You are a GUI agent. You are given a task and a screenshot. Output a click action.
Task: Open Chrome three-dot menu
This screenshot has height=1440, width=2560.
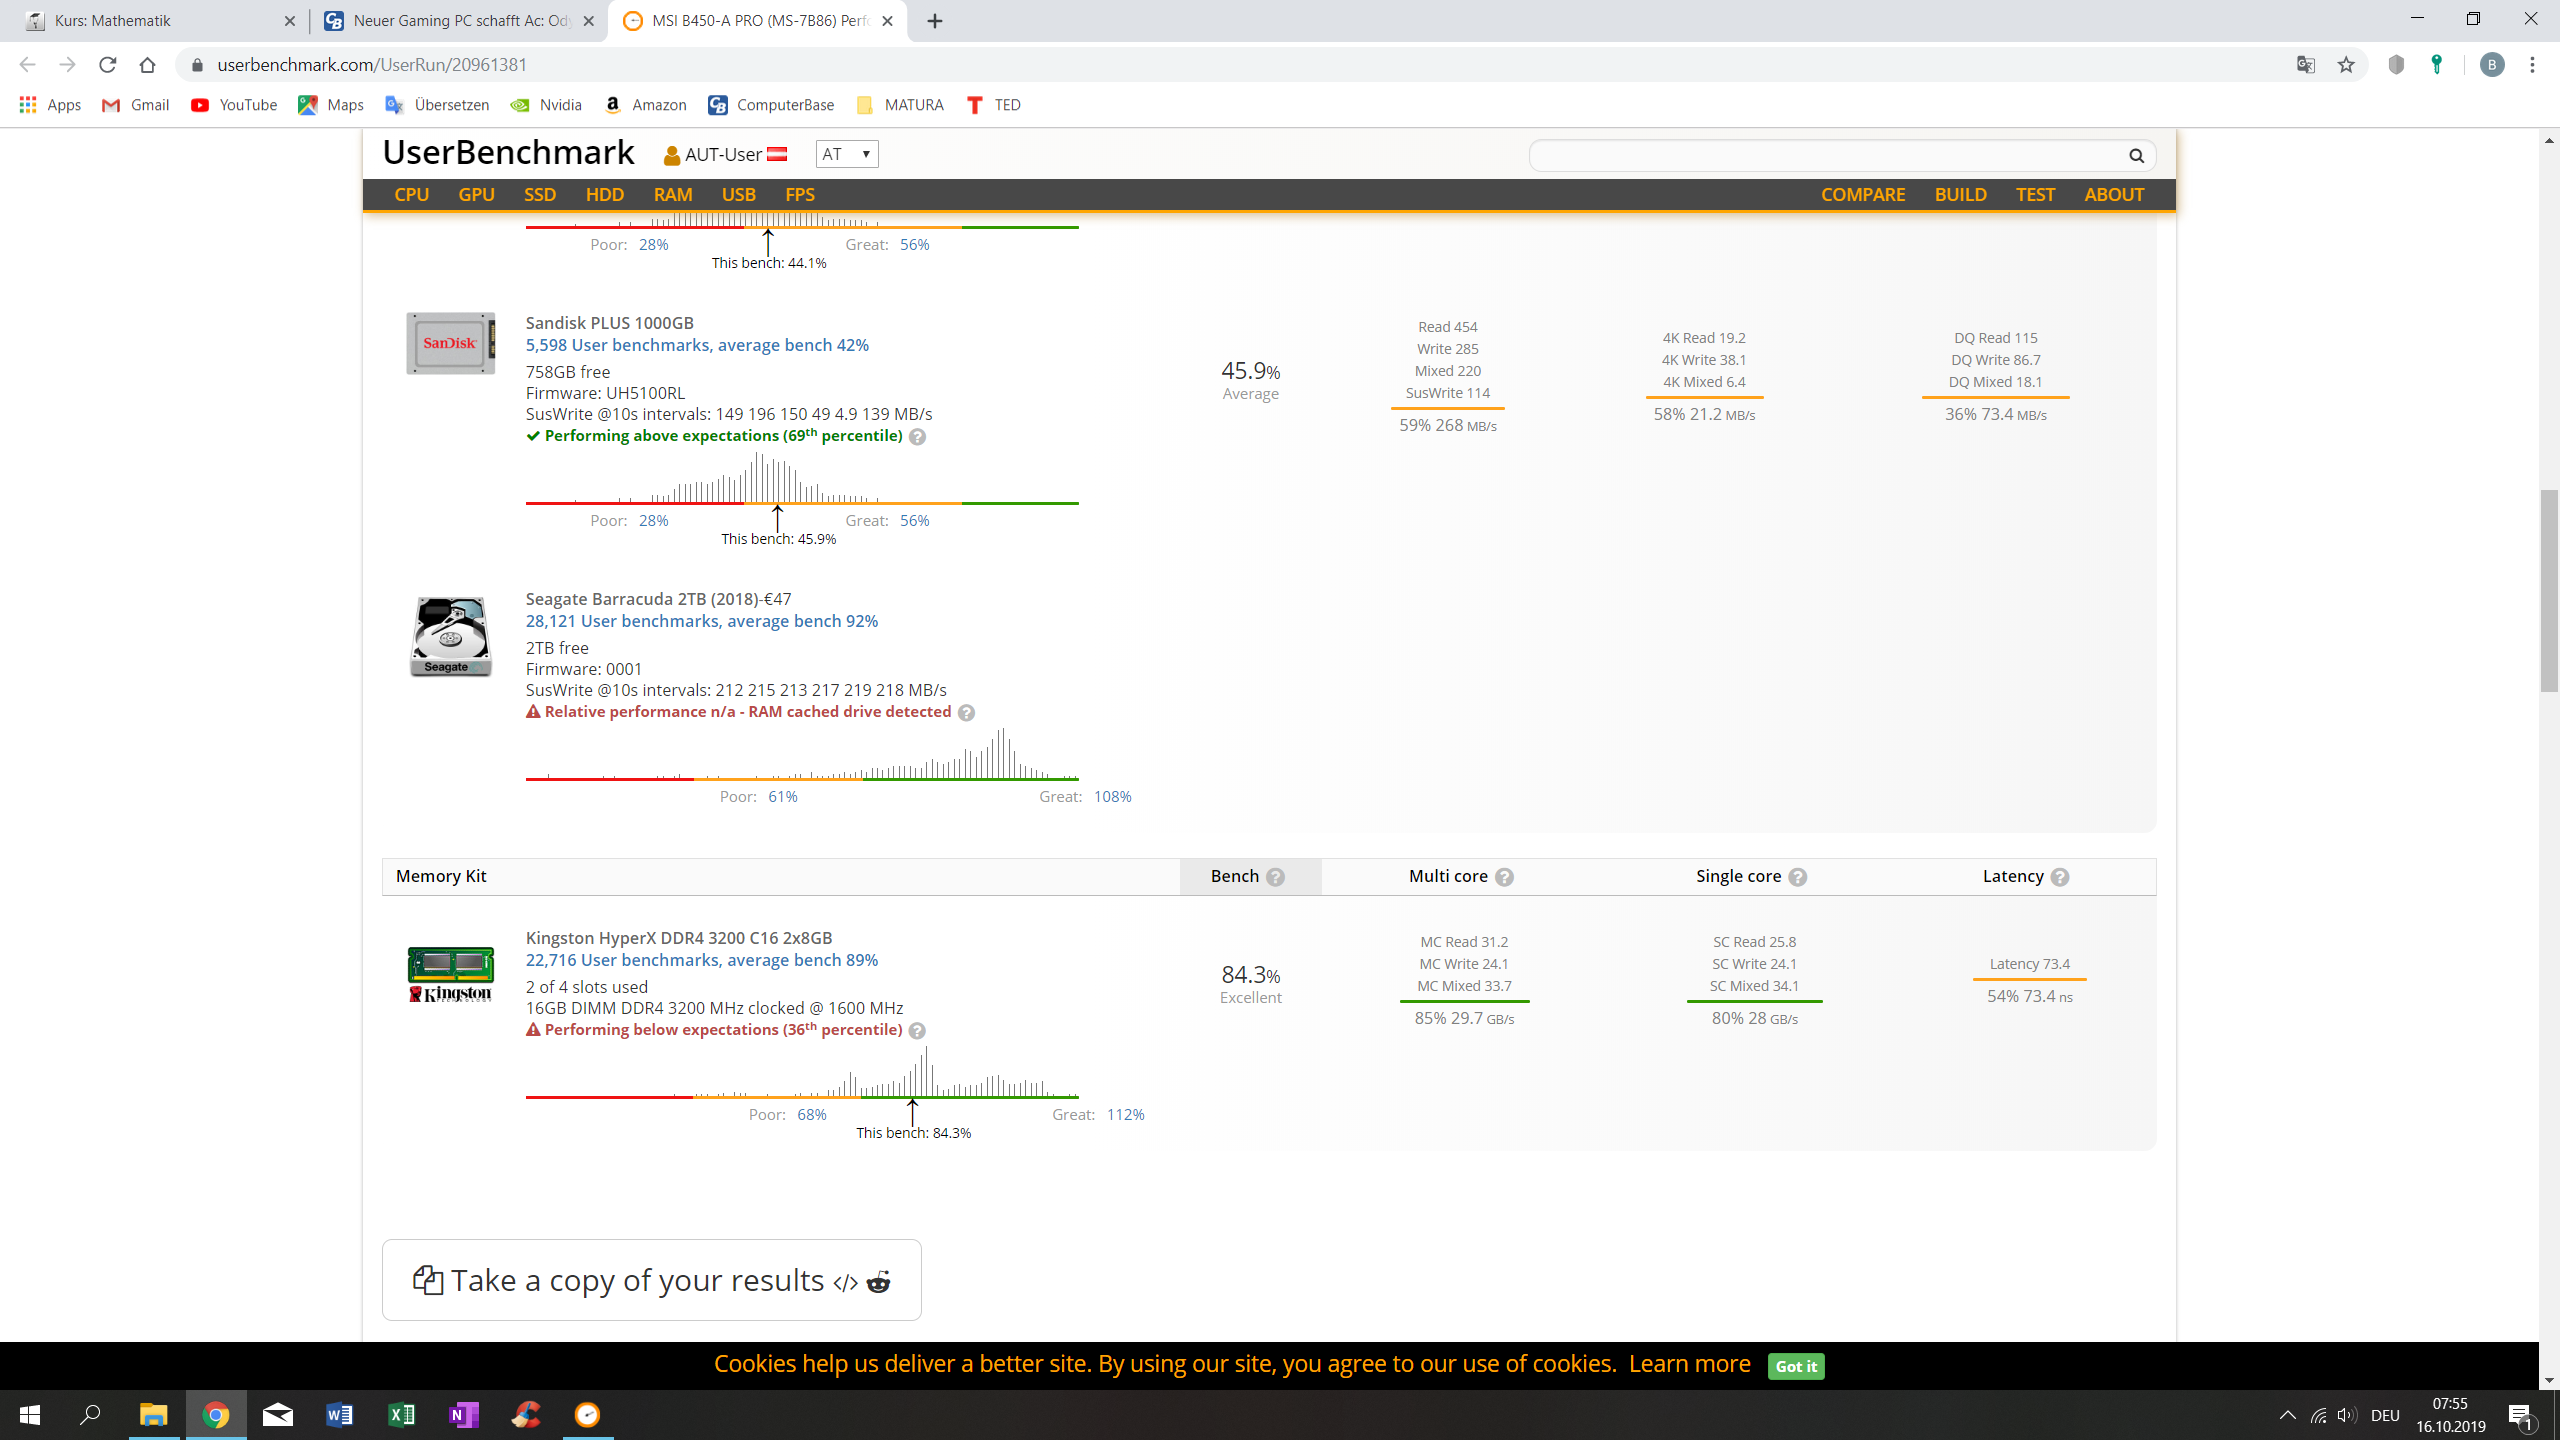coord(2532,65)
